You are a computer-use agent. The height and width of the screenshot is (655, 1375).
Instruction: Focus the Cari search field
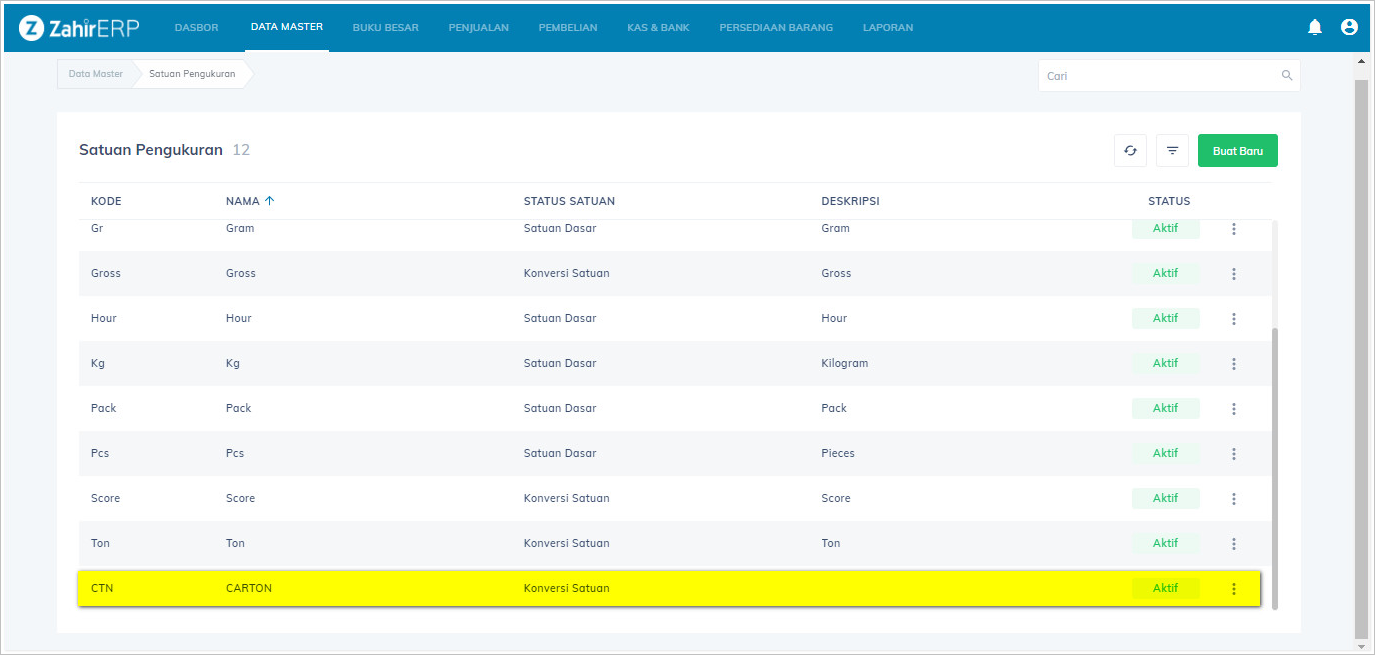point(1160,76)
